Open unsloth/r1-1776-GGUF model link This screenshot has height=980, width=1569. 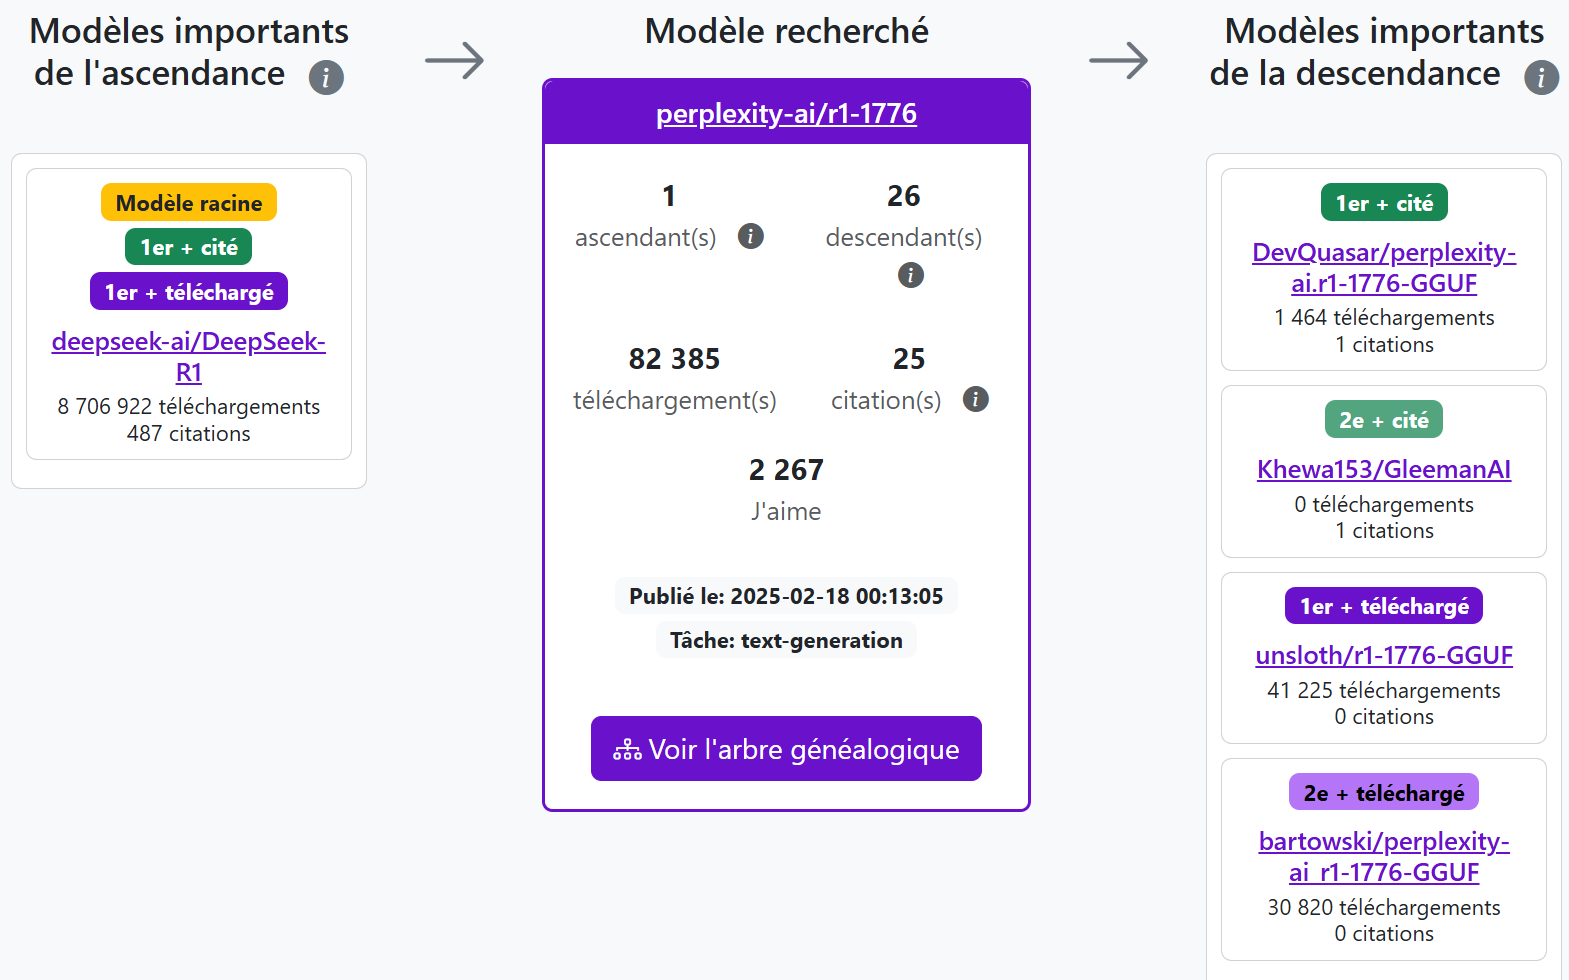click(1384, 655)
